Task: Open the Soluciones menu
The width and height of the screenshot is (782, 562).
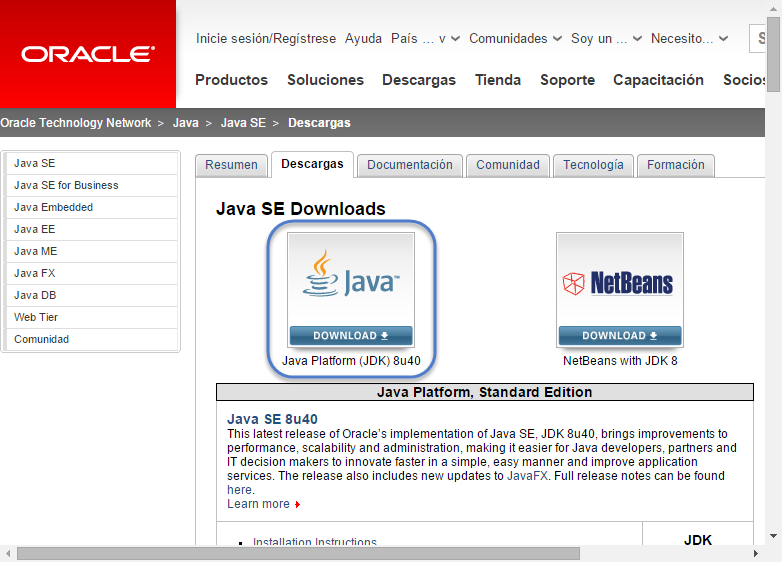Action: (x=325, y=80)
